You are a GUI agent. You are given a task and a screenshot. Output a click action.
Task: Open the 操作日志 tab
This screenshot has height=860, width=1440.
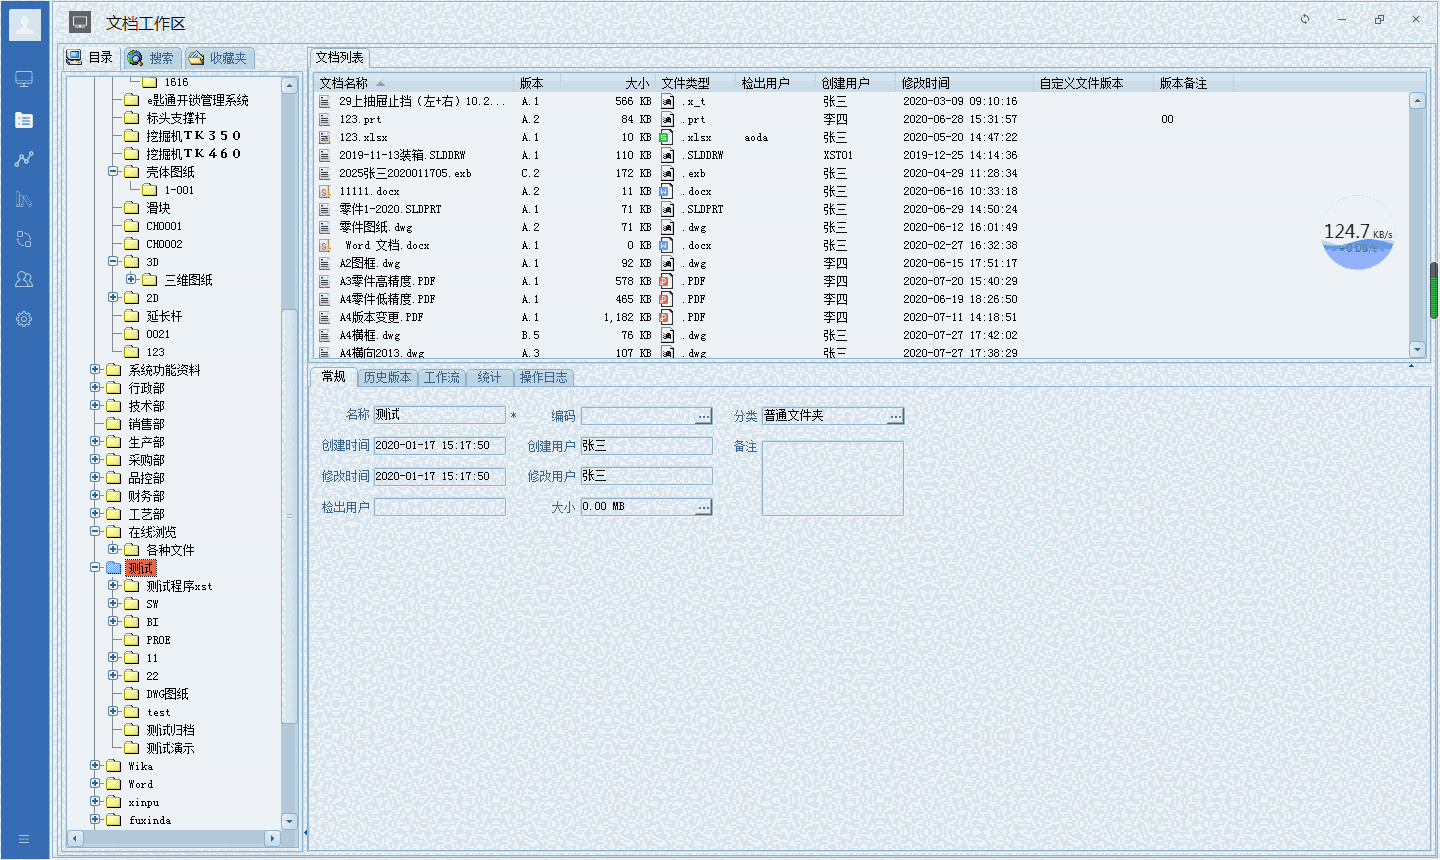click(x=544, y=378)
